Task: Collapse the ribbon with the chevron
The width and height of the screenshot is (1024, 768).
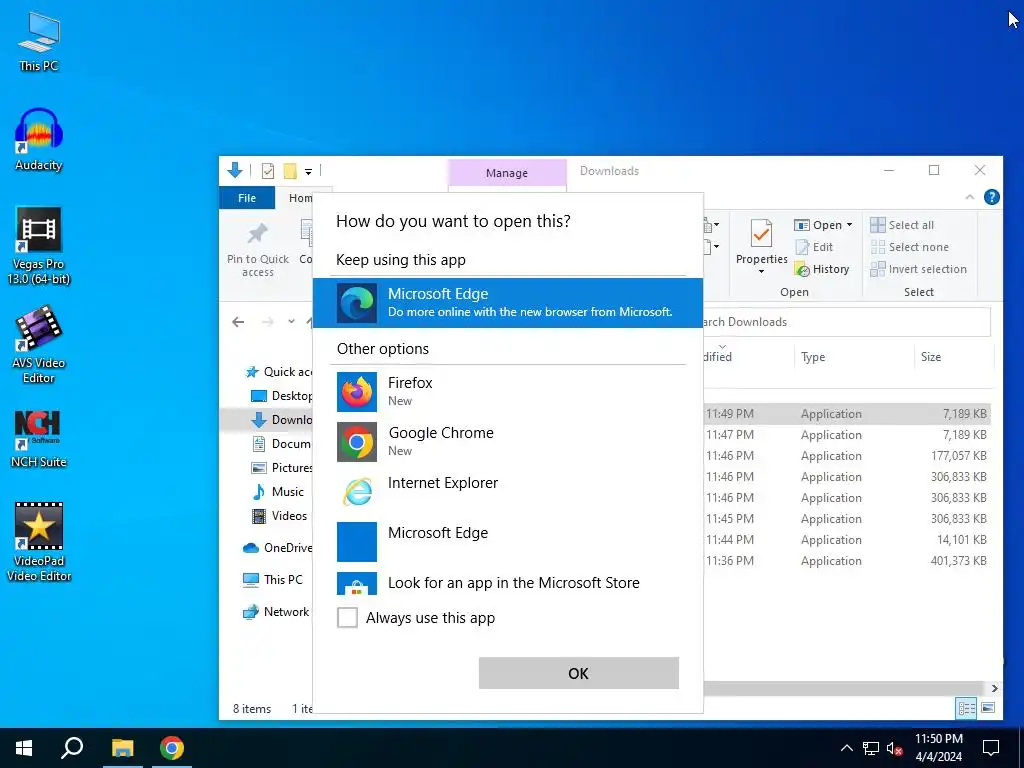Action: tap(970, 197)
